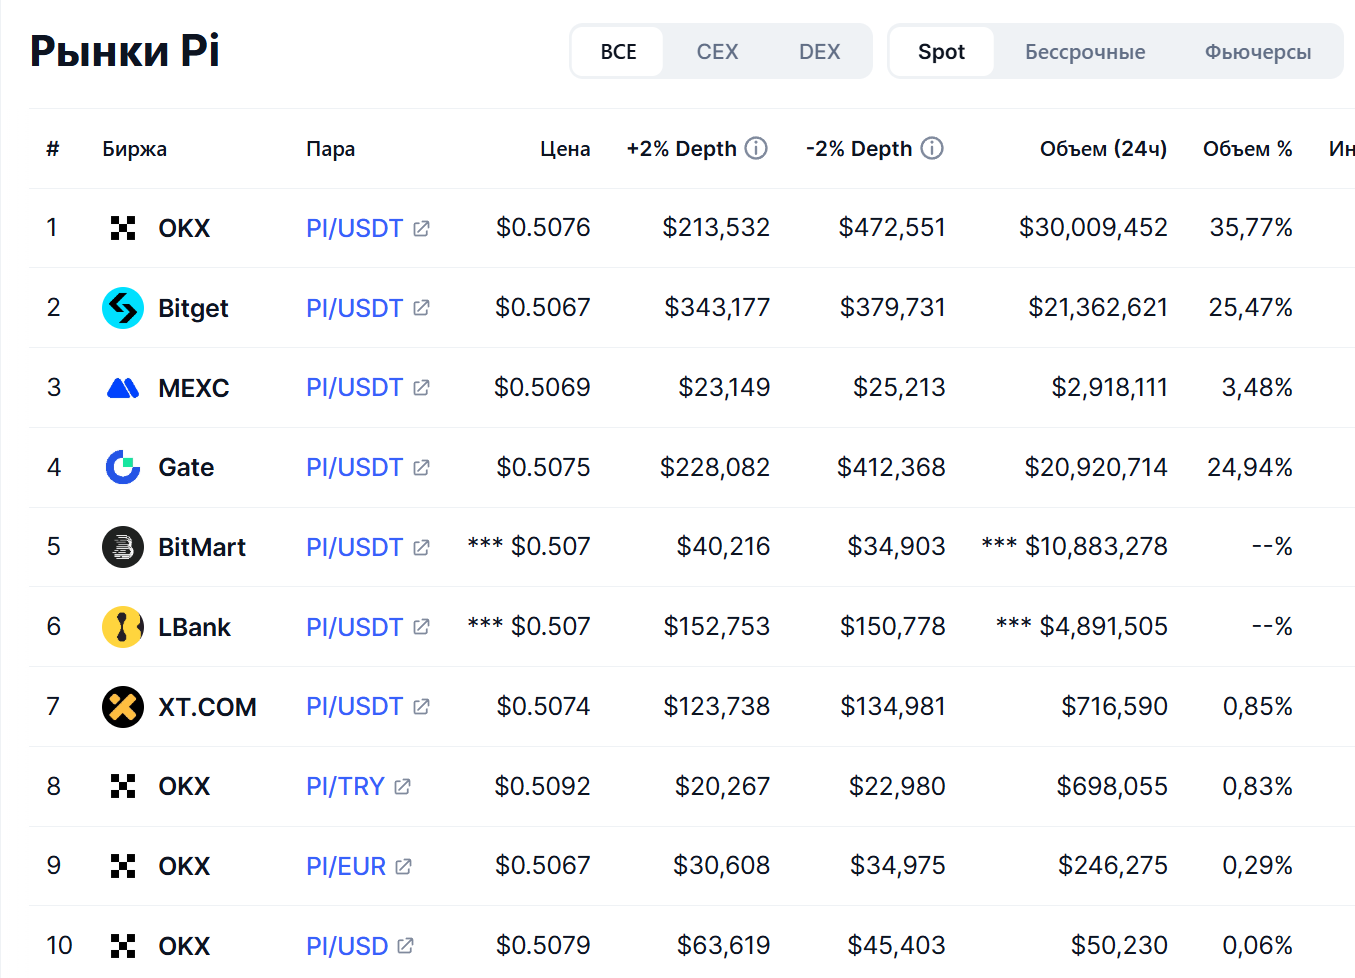
Task: Open the MEXC exchange name link
Action: click(x=194, y=388)
